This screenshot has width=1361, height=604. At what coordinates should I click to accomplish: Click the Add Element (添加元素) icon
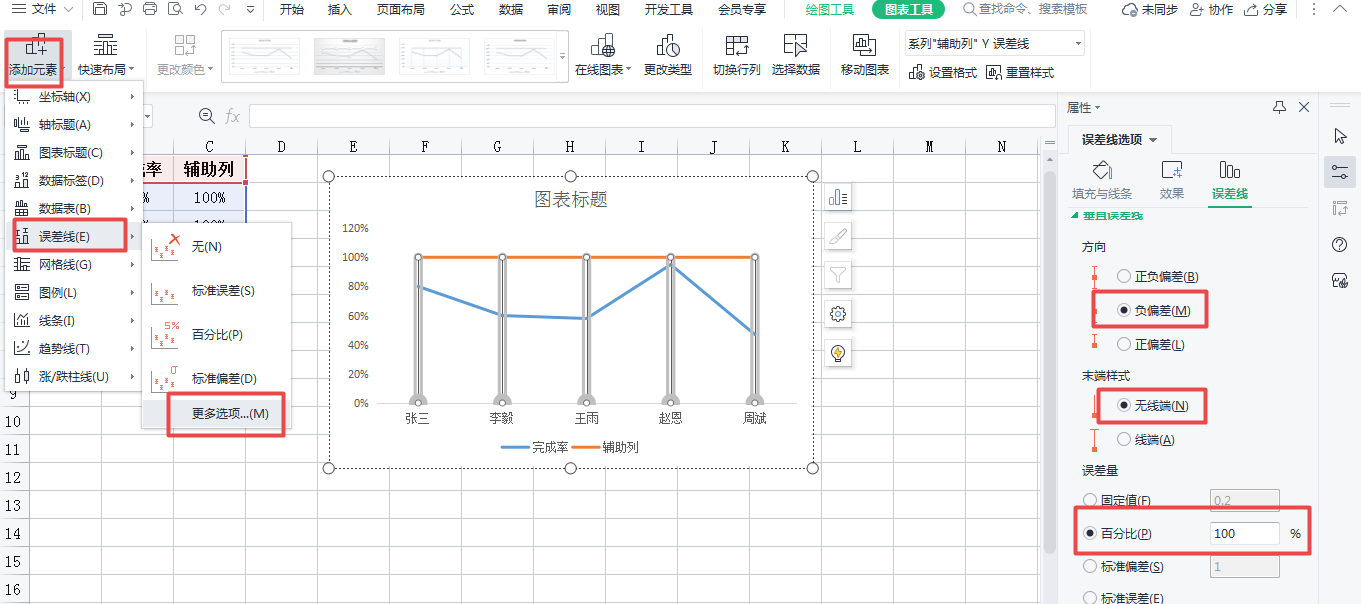click(35, 46)
